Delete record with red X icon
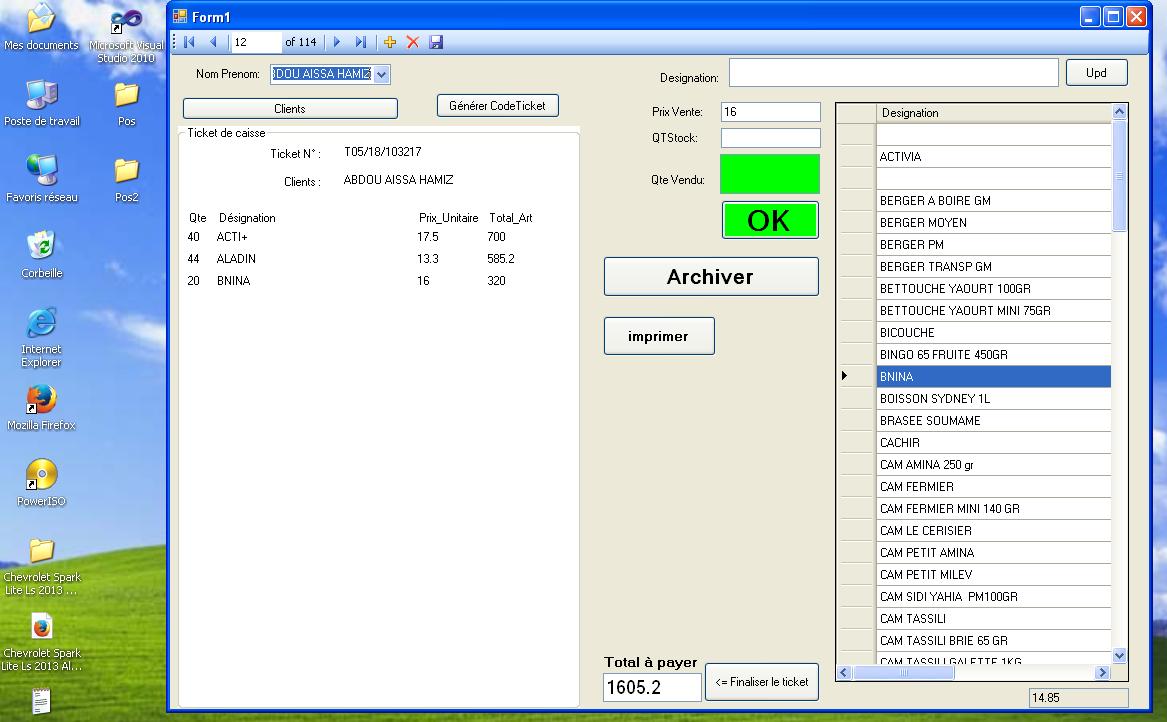Viewport: 1167px width, 722px height. [412, 42]
